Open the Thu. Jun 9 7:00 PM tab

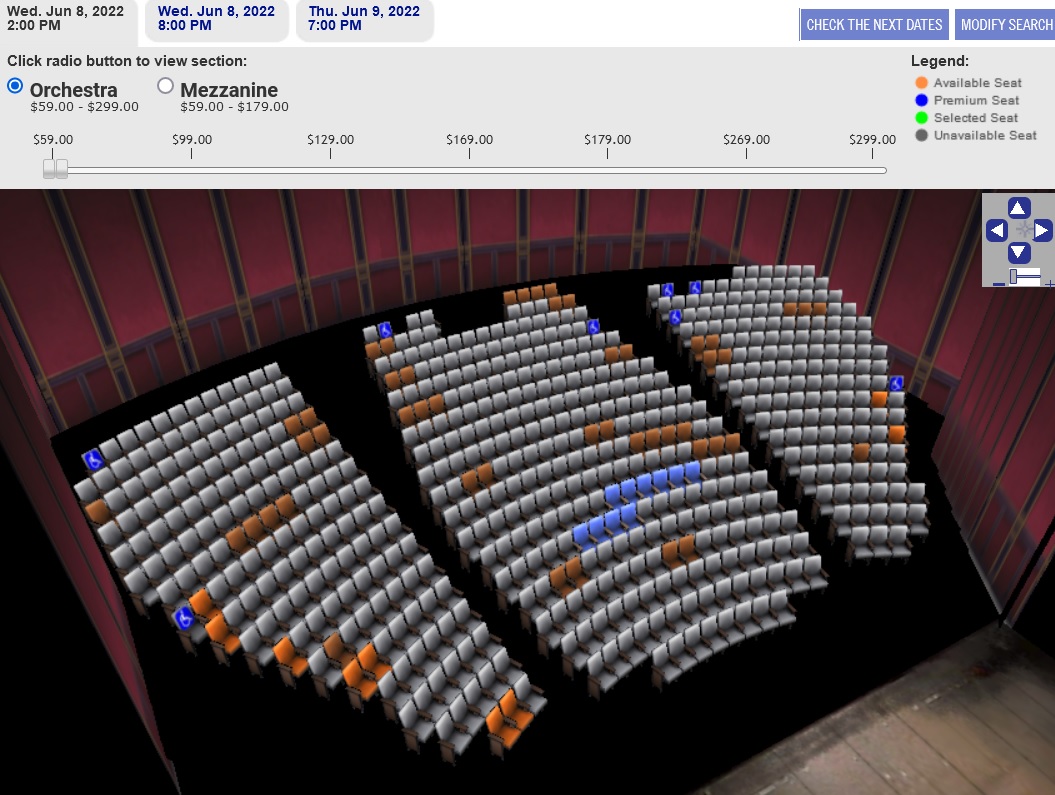[365, 19]
